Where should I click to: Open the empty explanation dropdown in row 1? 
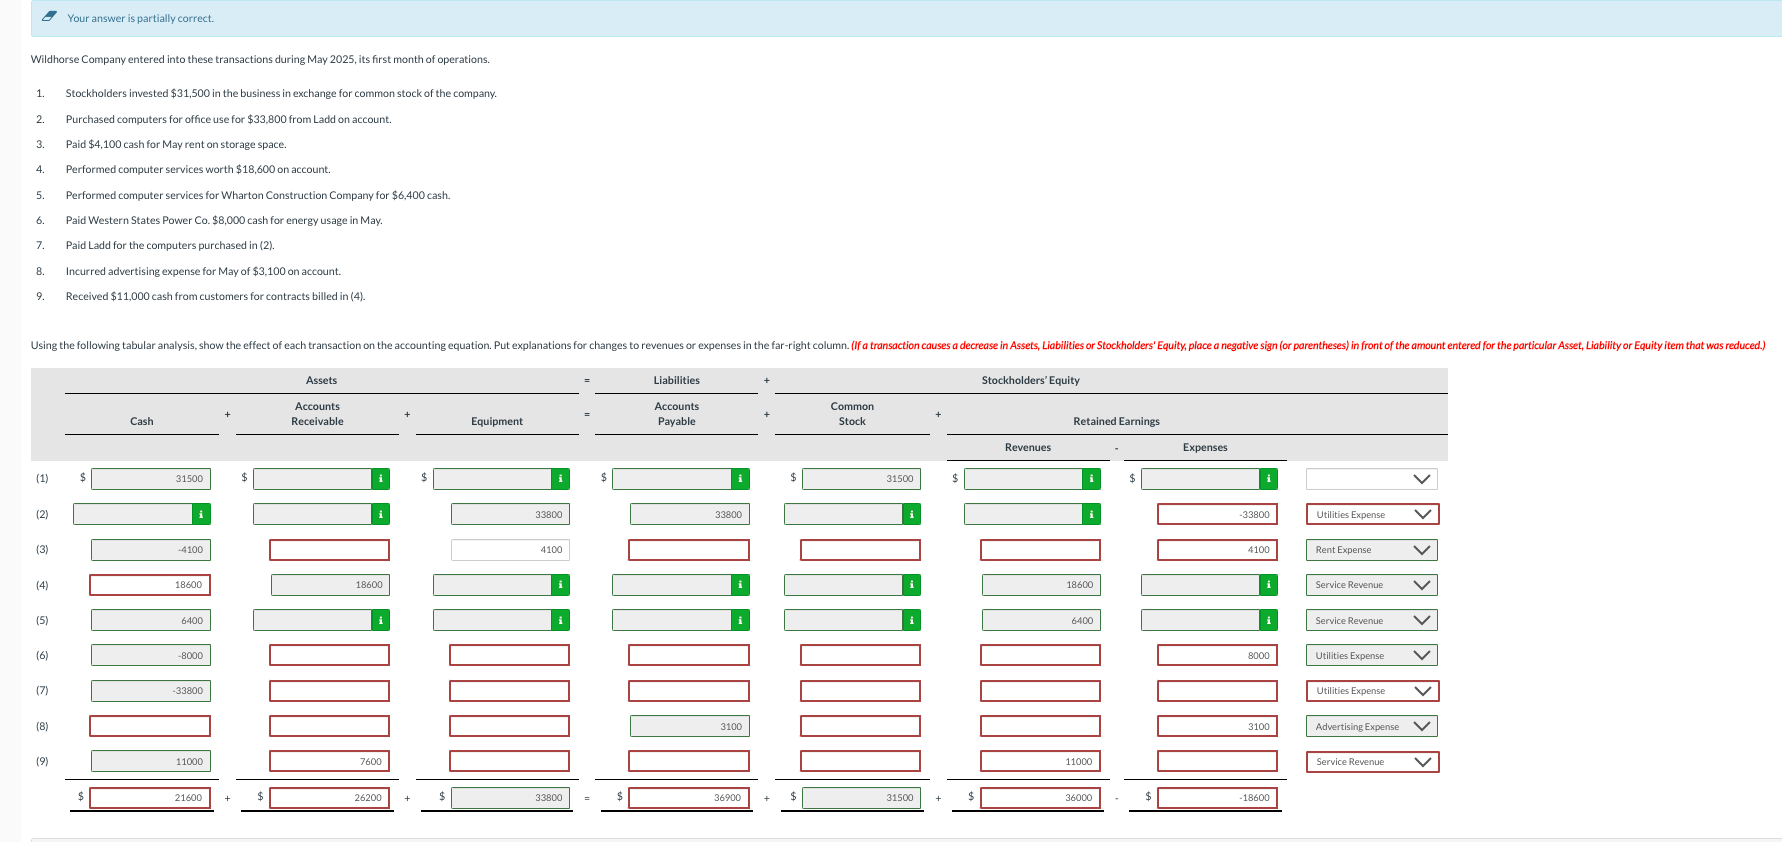[1372, 479]
